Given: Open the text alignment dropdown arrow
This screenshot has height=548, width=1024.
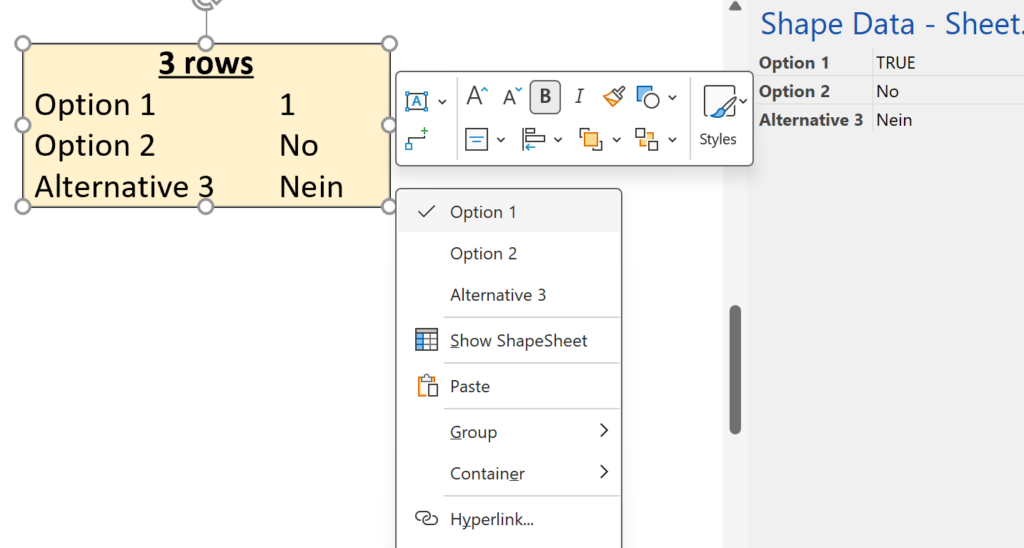Looking at the screenshot, I should [x=501, y=140].
